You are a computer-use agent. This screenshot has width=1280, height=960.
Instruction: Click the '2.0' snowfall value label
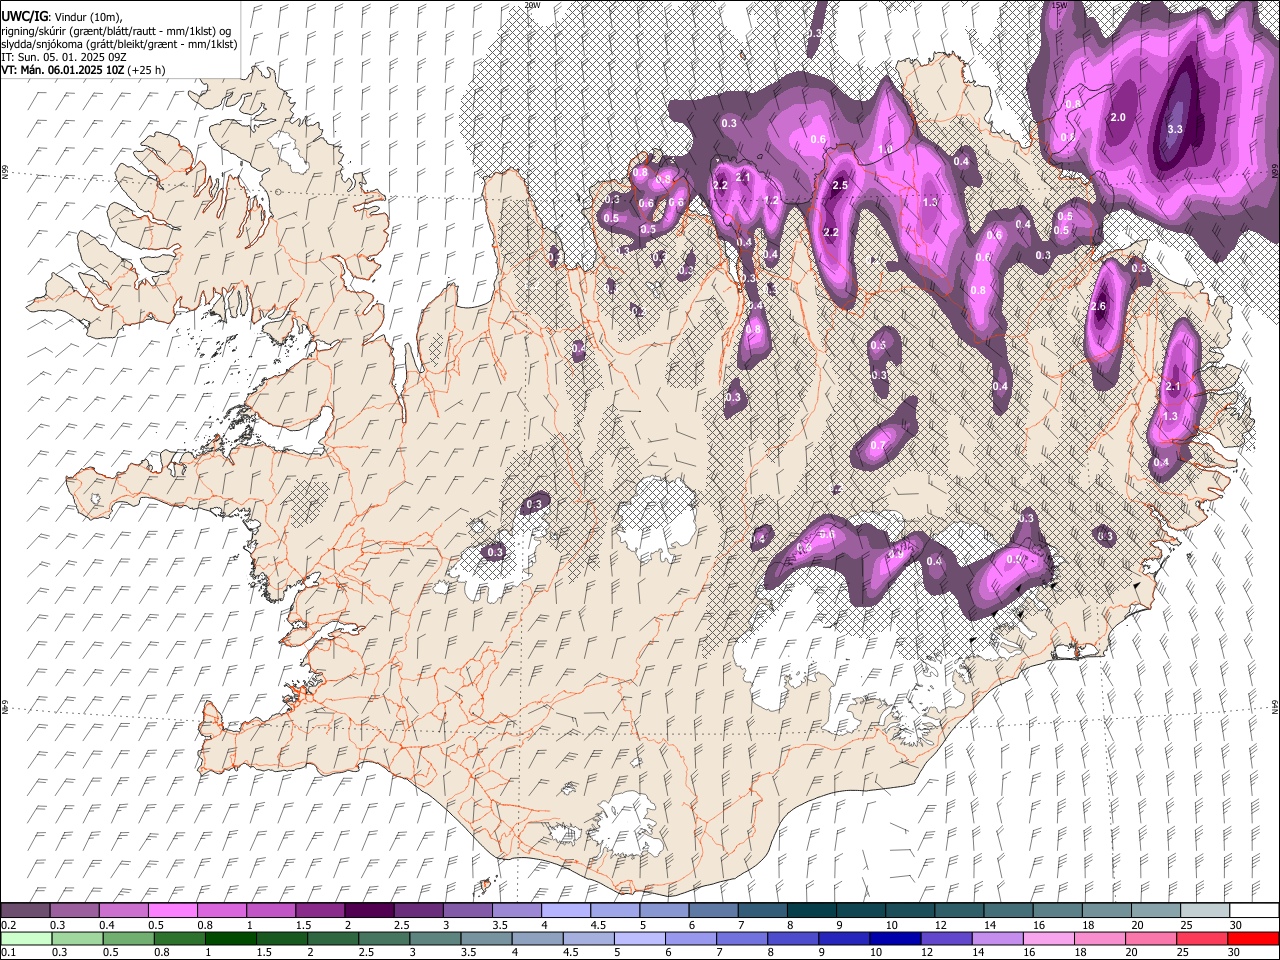point(1118,117)
